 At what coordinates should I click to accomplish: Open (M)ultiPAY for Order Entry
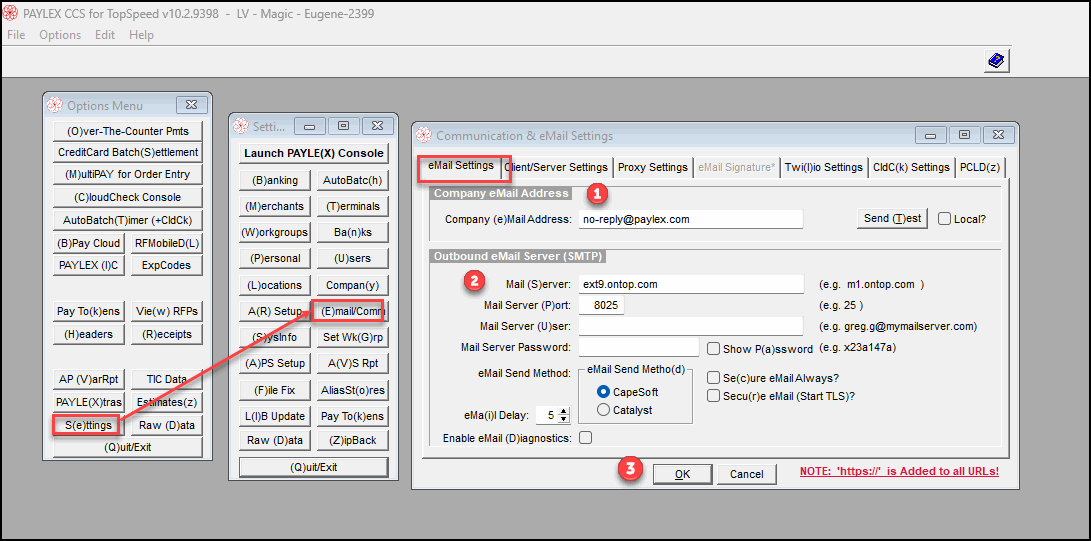tap(128, 174)
